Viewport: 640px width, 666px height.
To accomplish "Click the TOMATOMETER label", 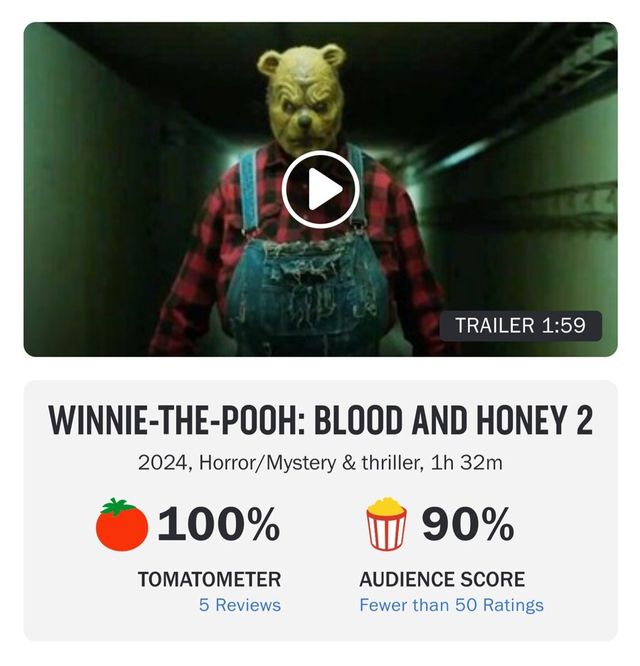I will [209, 580].
